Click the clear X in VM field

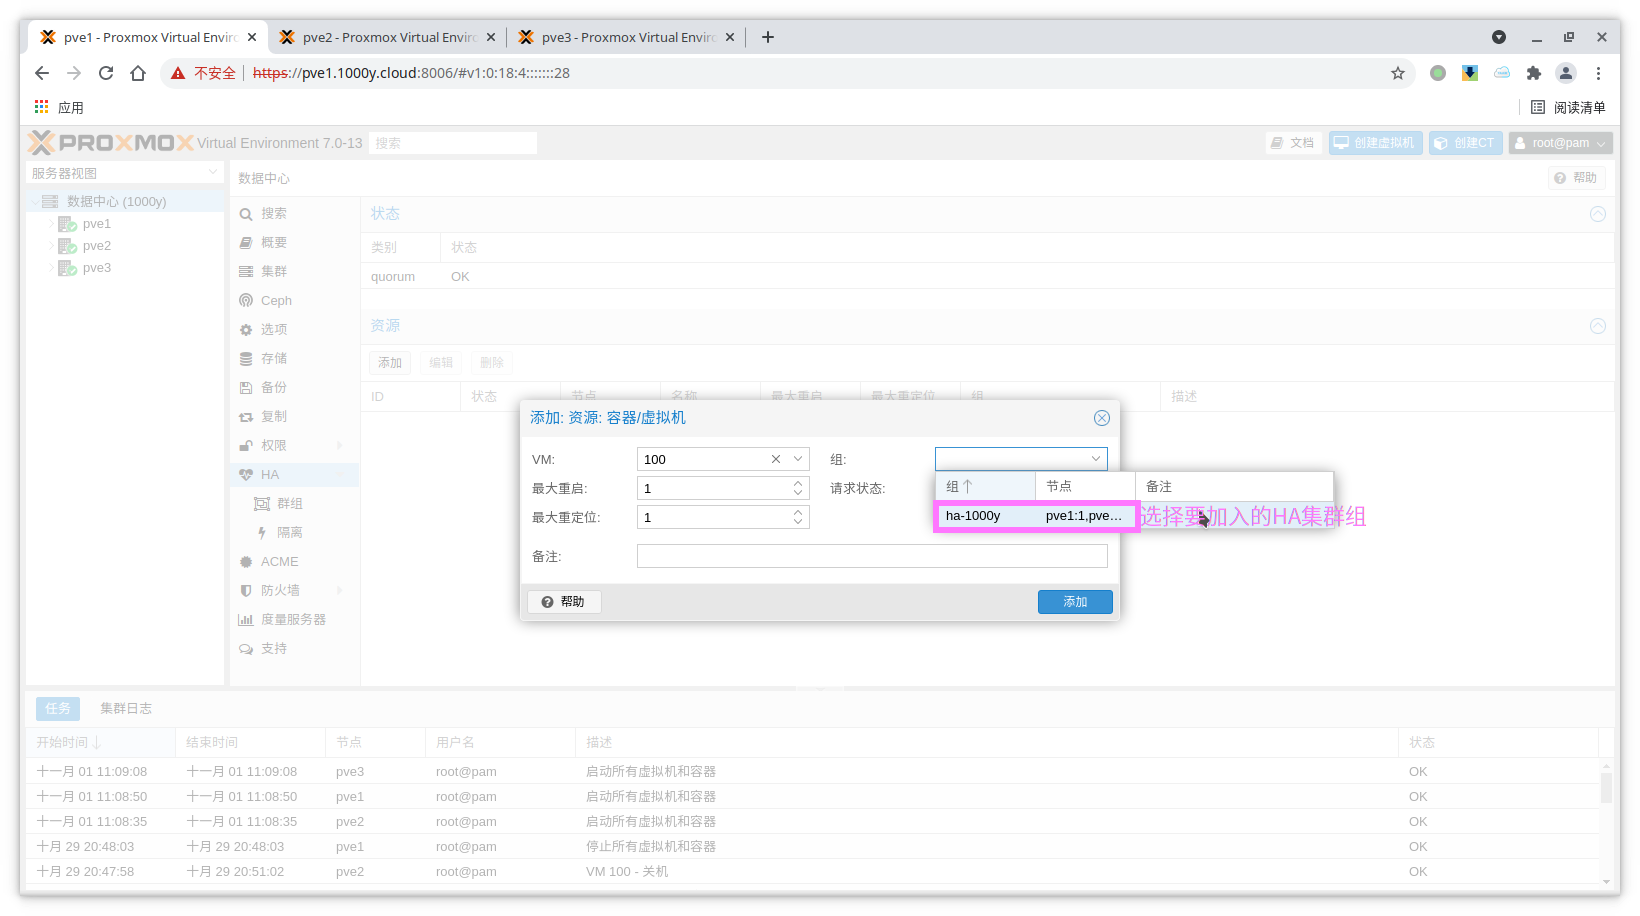pos(776,459)
